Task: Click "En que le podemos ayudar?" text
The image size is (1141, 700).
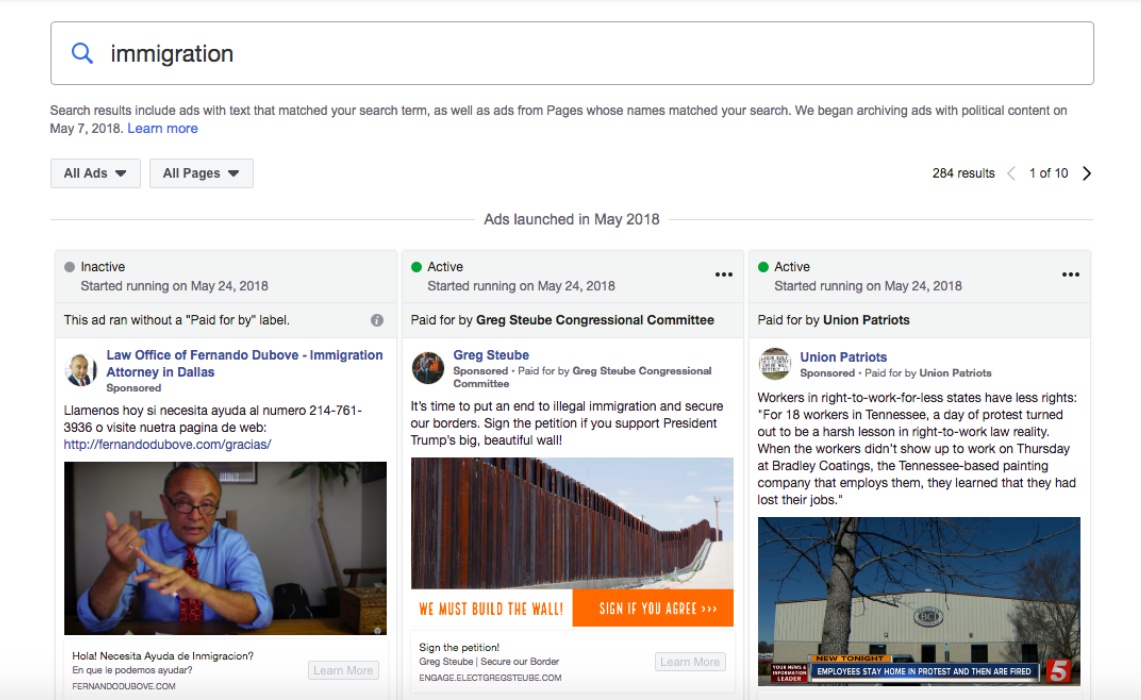Action: click(132, 670)
